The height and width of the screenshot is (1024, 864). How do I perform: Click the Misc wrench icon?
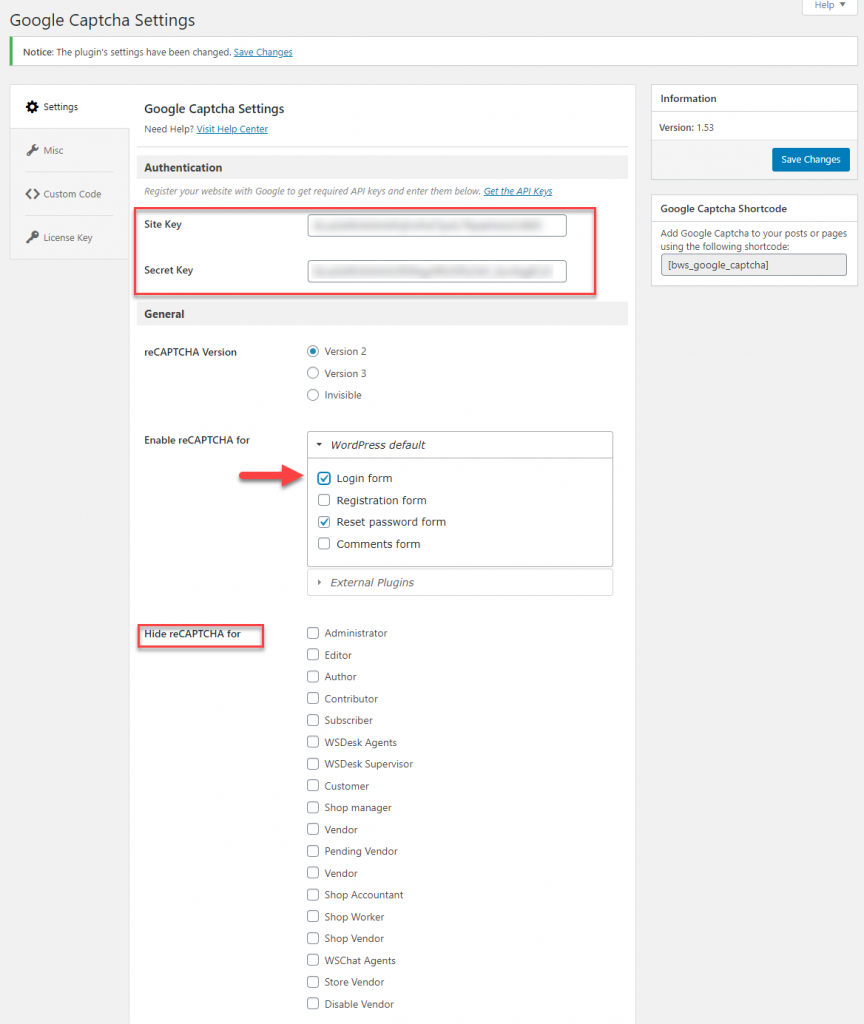(32, 150)
